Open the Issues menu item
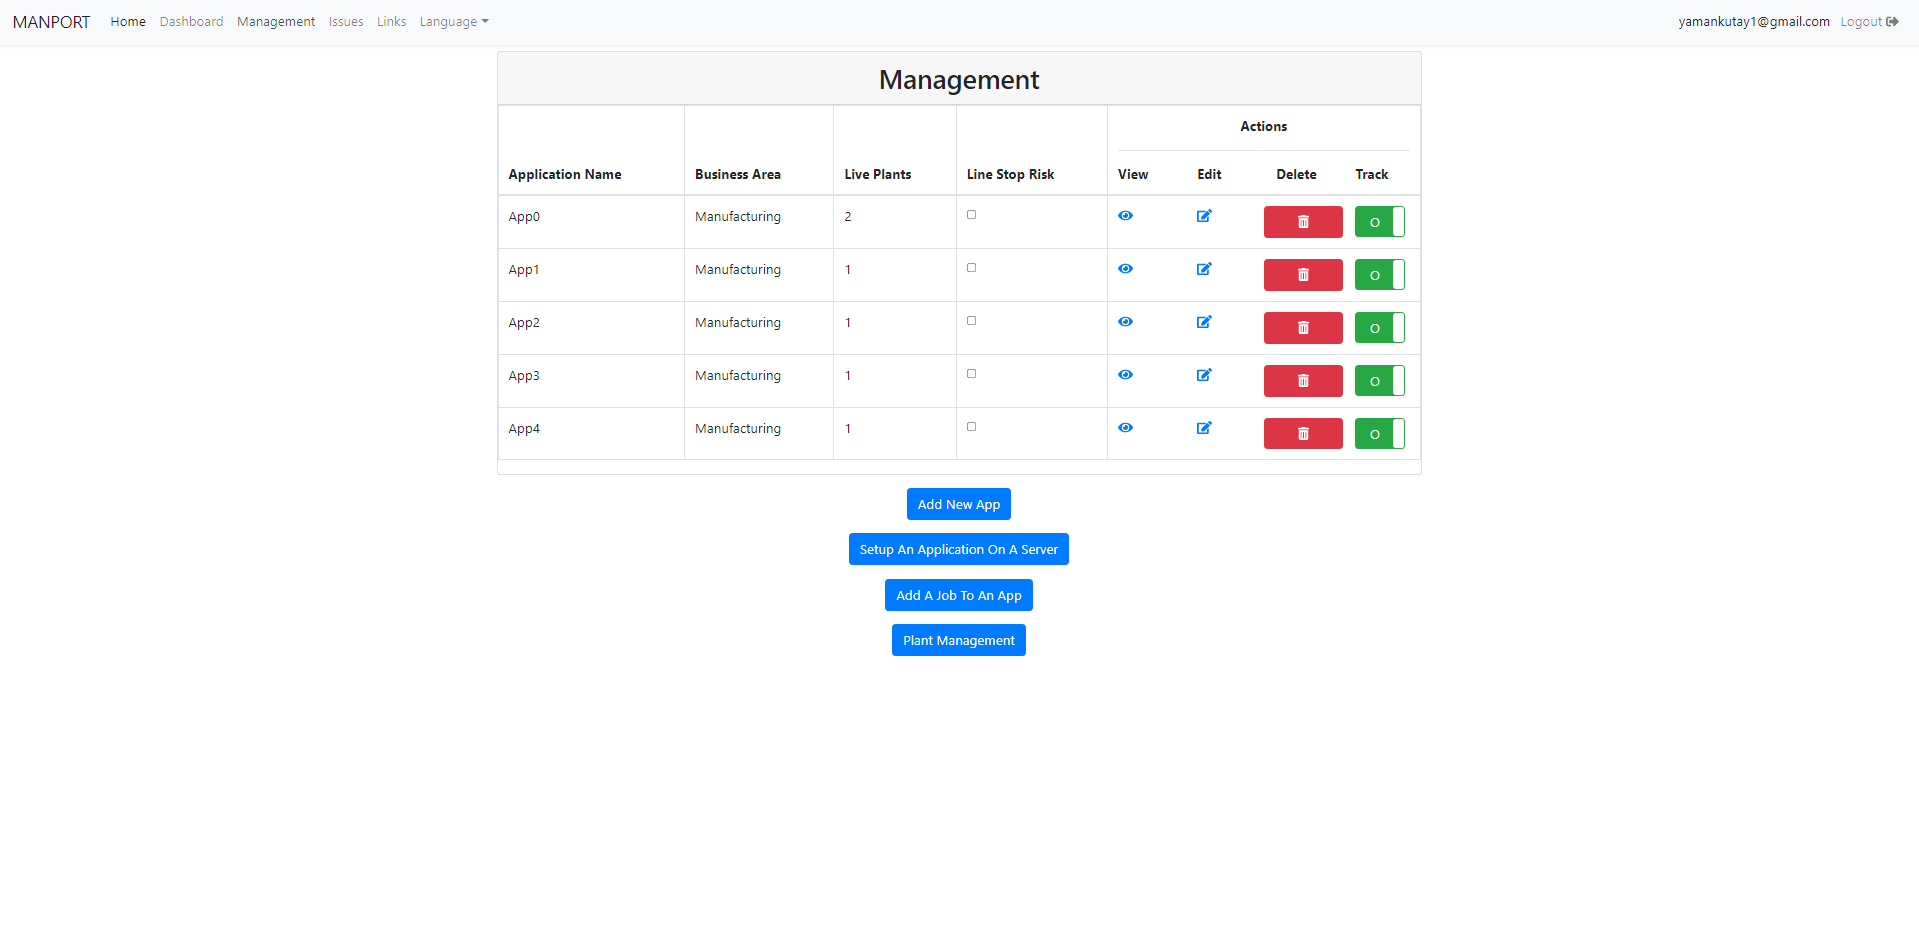 click(345, 21)
